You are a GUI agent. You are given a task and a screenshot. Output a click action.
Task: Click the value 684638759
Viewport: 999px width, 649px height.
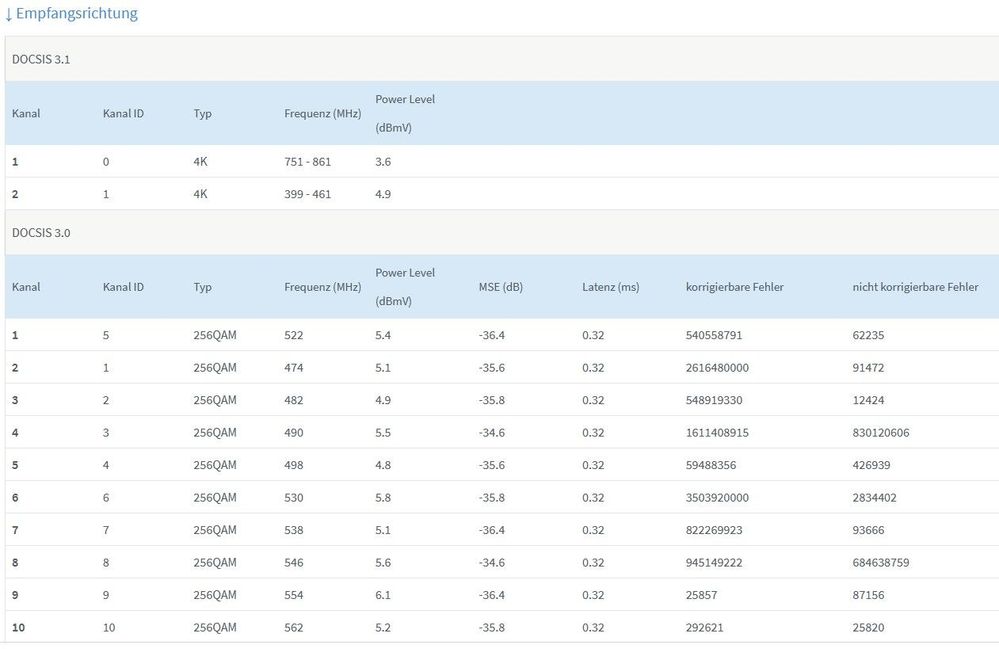[x=880, y=562]
